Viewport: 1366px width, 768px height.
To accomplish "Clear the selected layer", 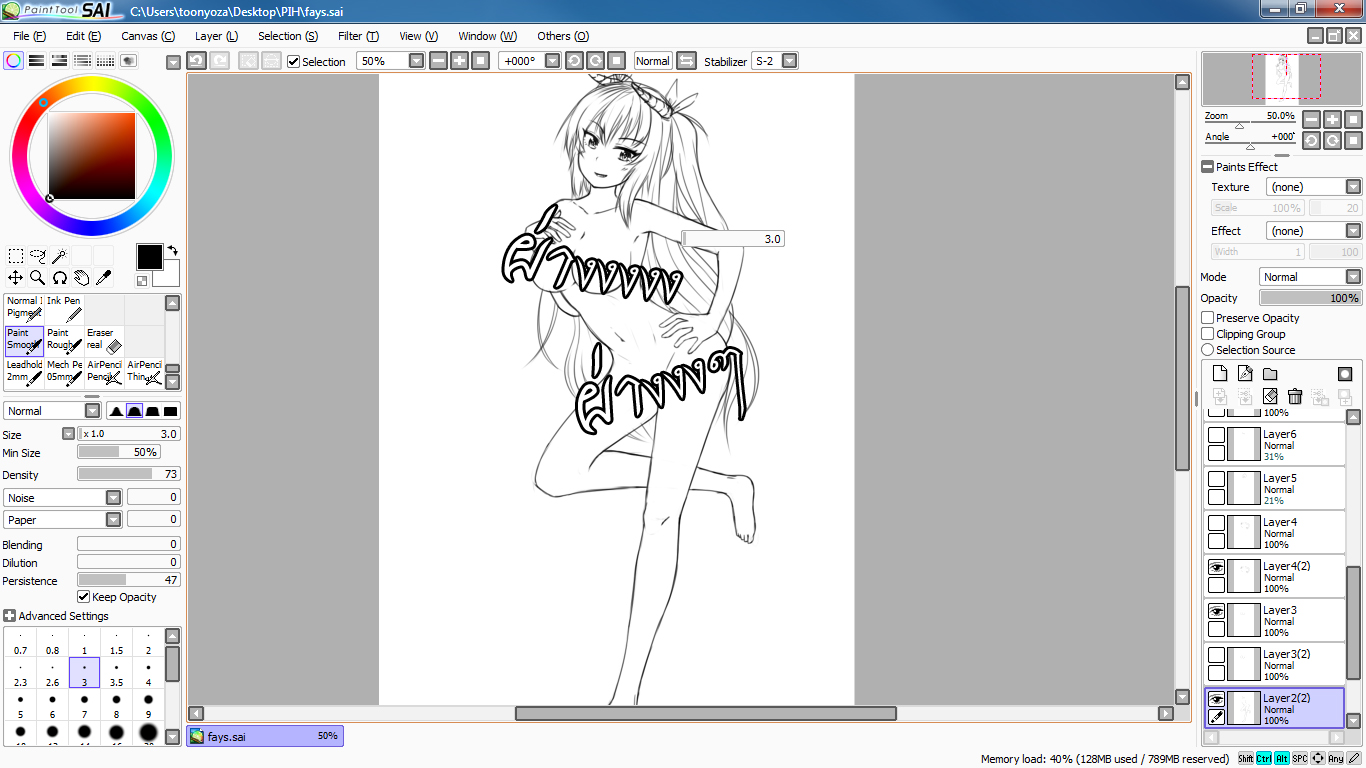I will (1270, 396).
